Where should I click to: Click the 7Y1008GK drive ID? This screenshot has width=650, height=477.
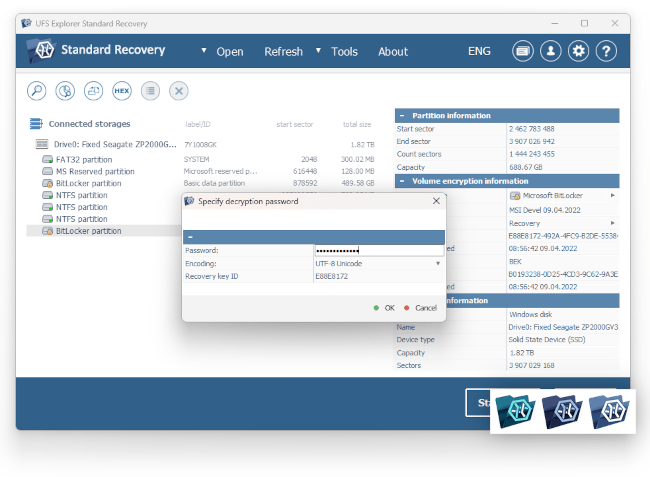pos(201,145)
